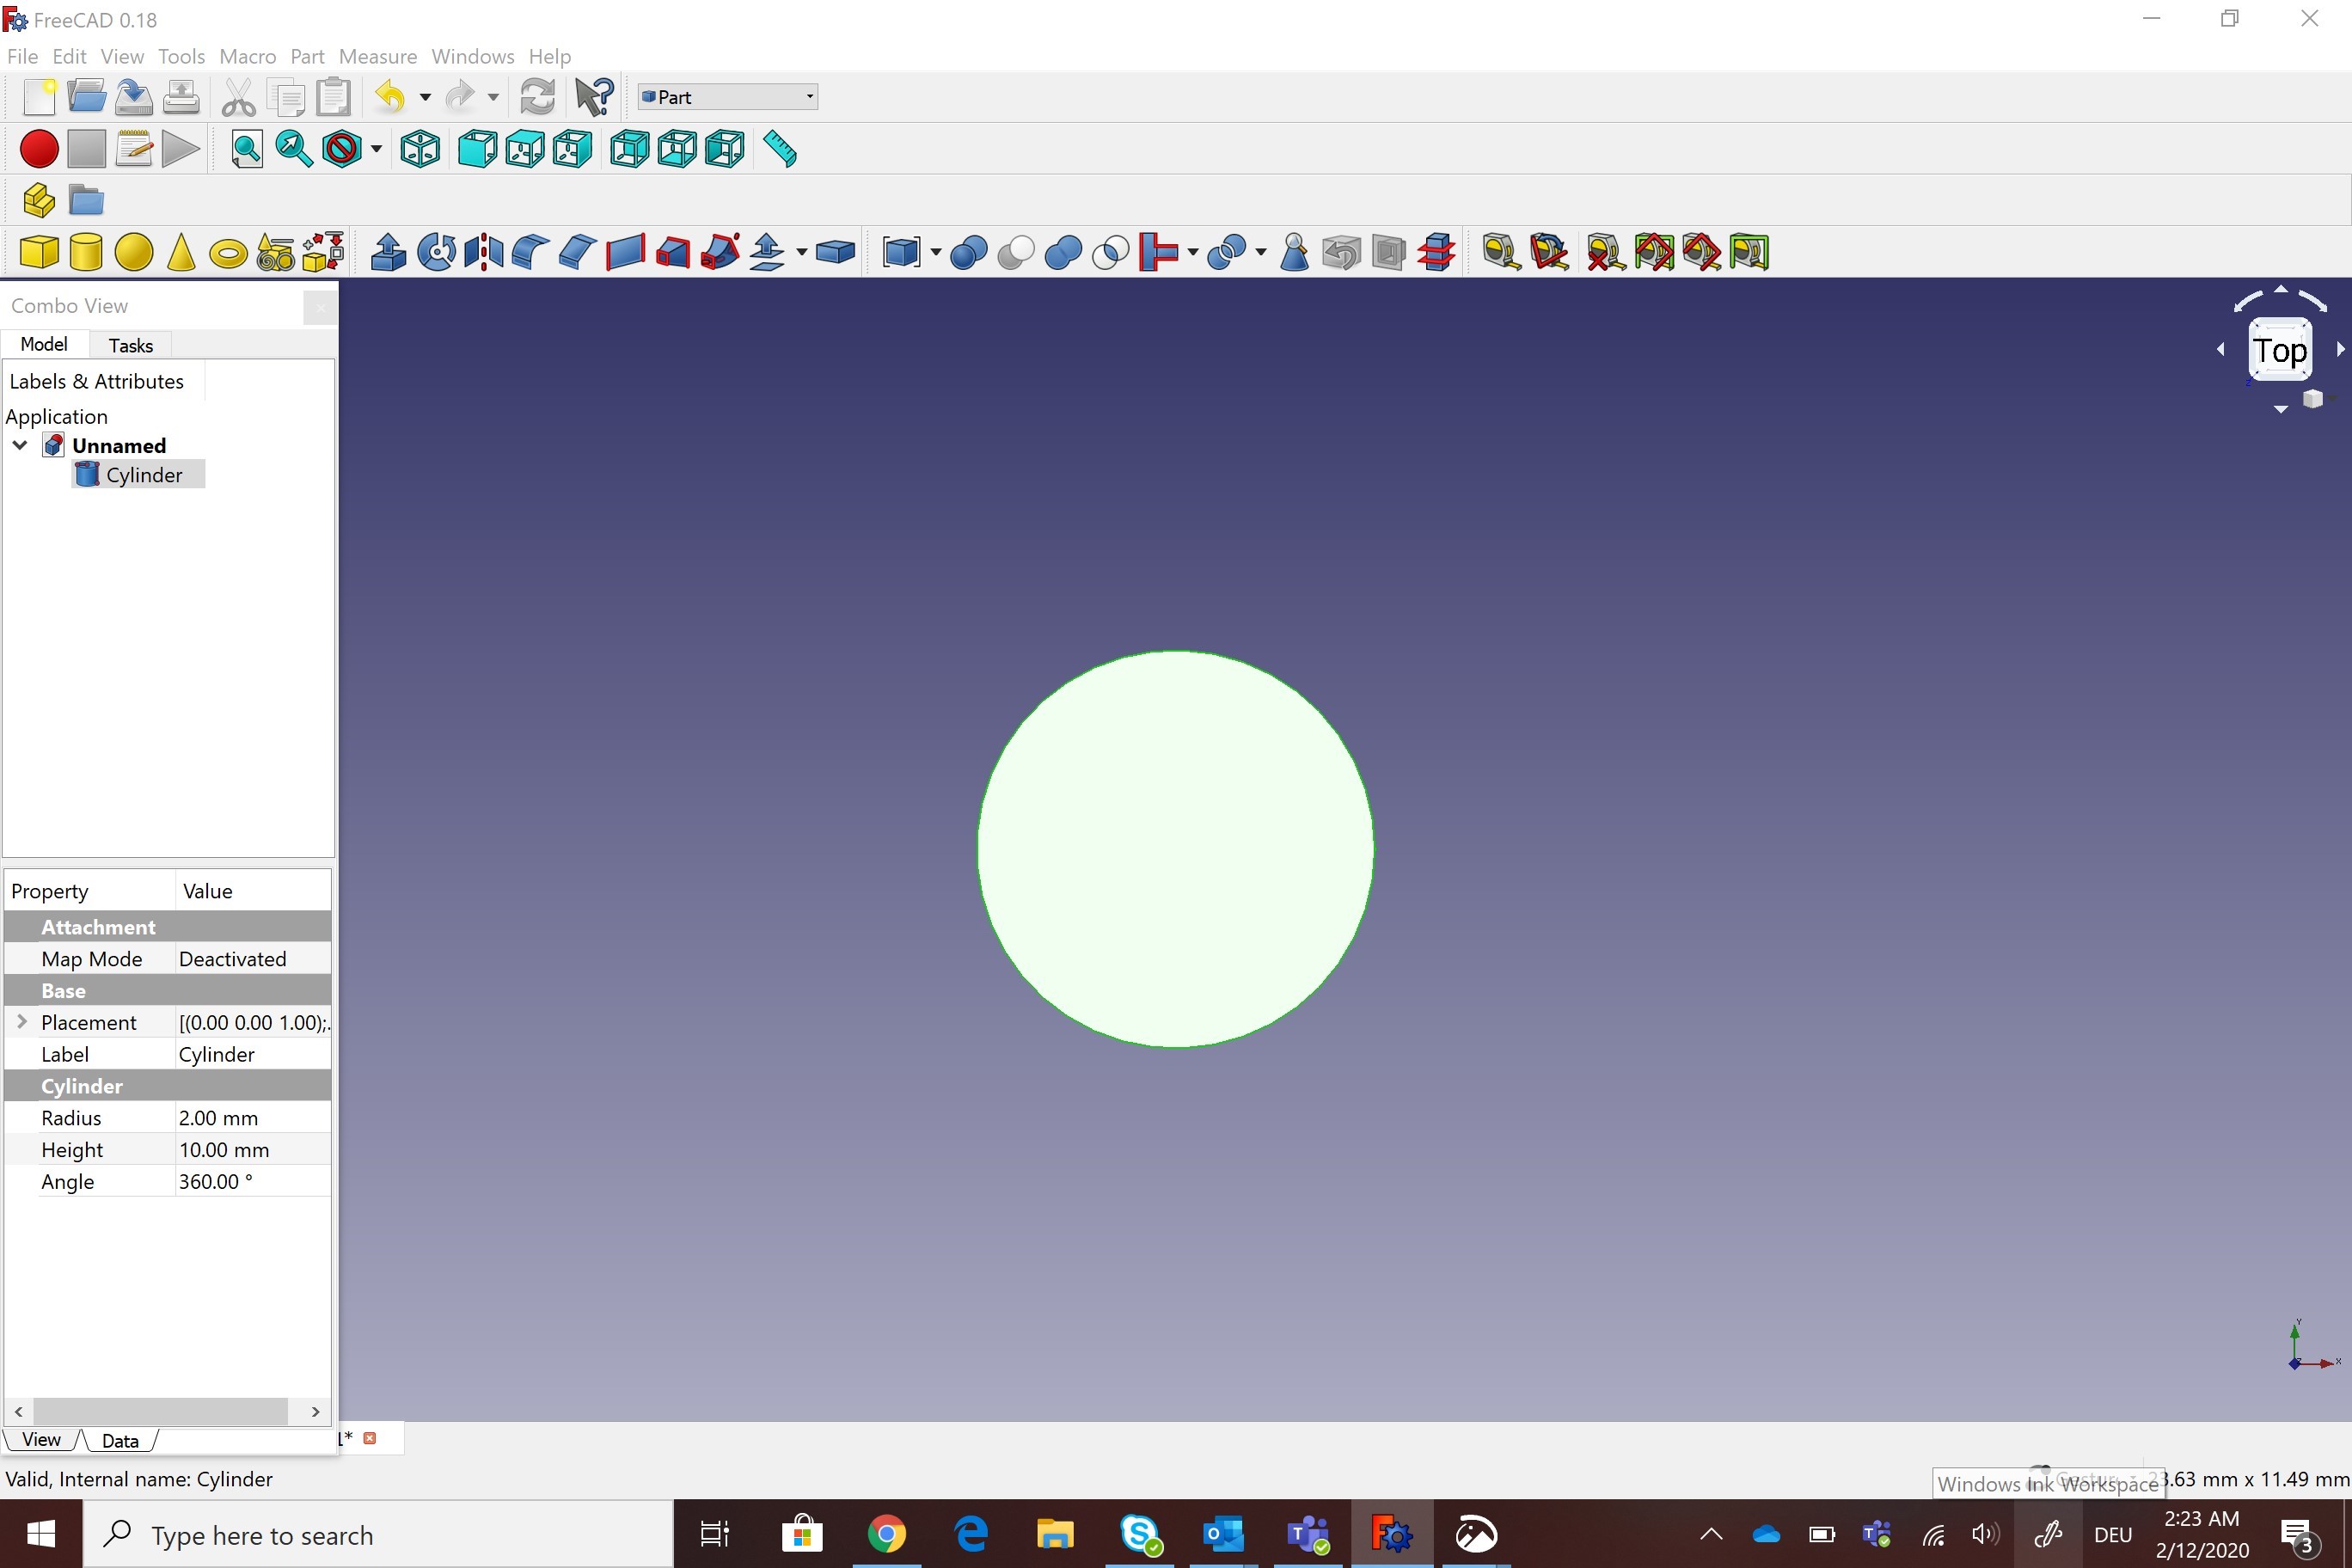Insert a Torus solid

coord(228,254)
